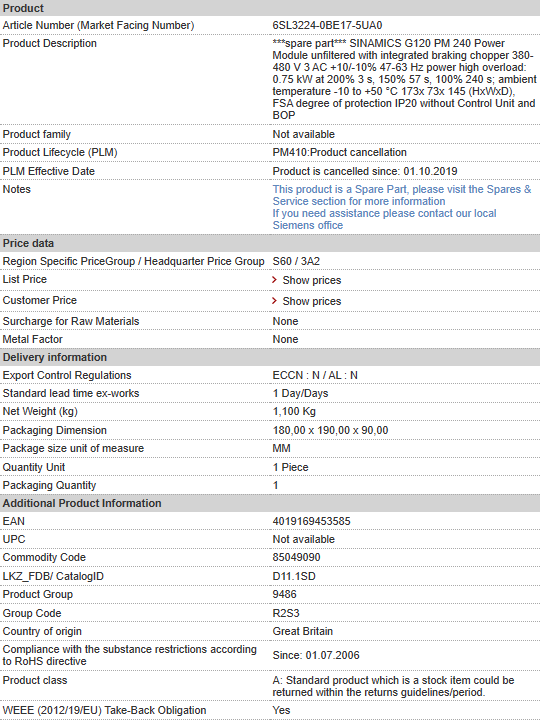Viewport: 544px width, 723px height.
Task: Select EAN number 4019169453585
Action: click(311, 522)
